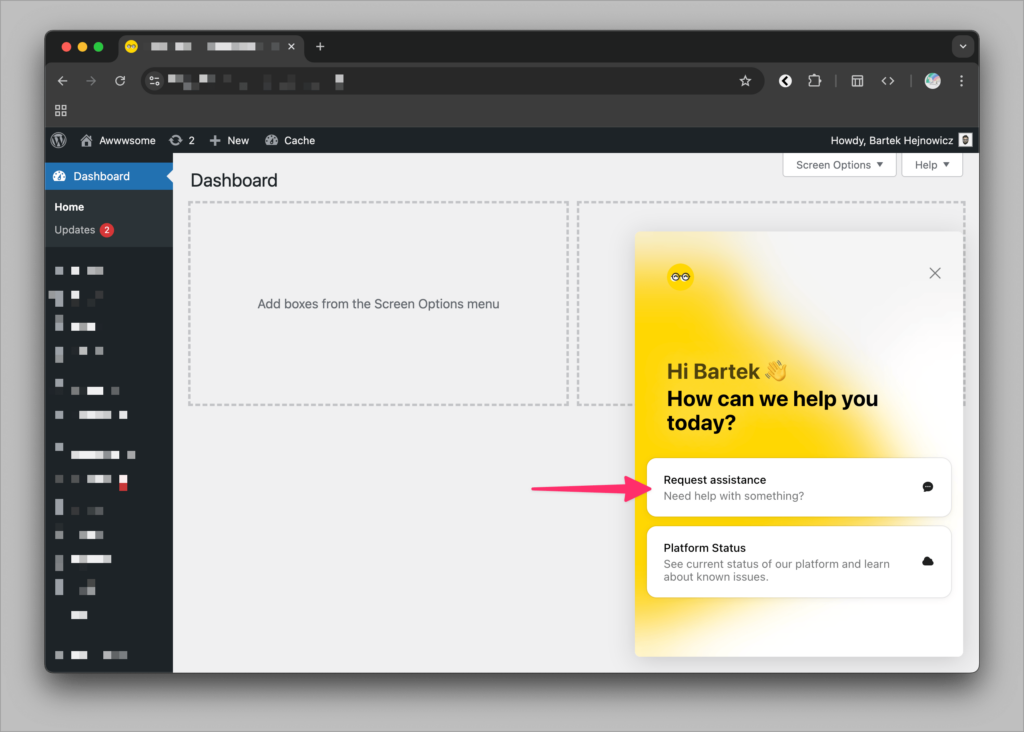1024x732 pixels.
Task: Expand the Help dropdown tab
Action: [x=931, y=165]
